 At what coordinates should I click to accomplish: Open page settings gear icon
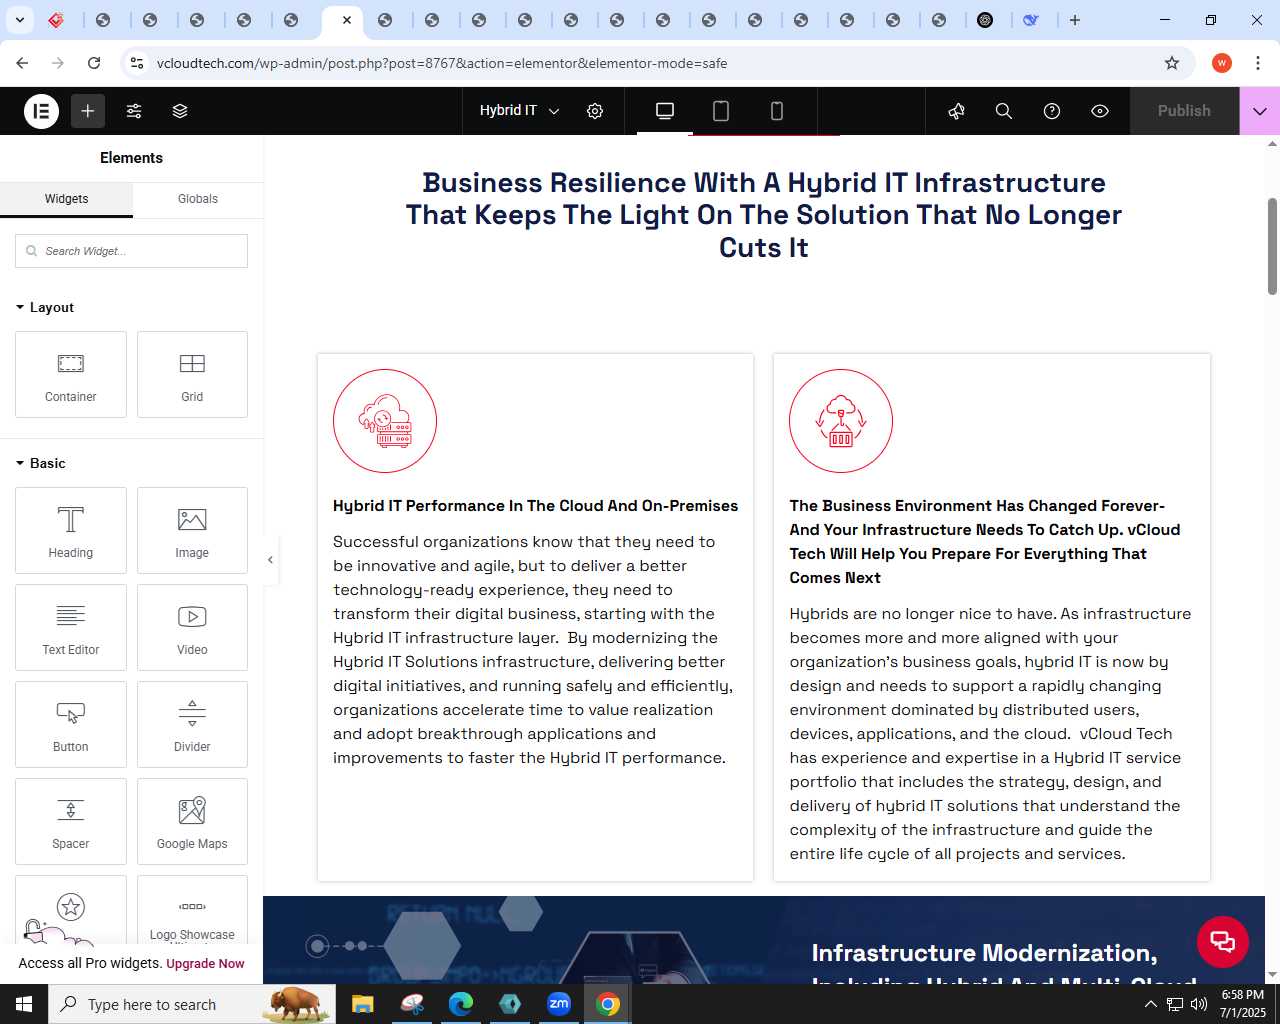595,111
